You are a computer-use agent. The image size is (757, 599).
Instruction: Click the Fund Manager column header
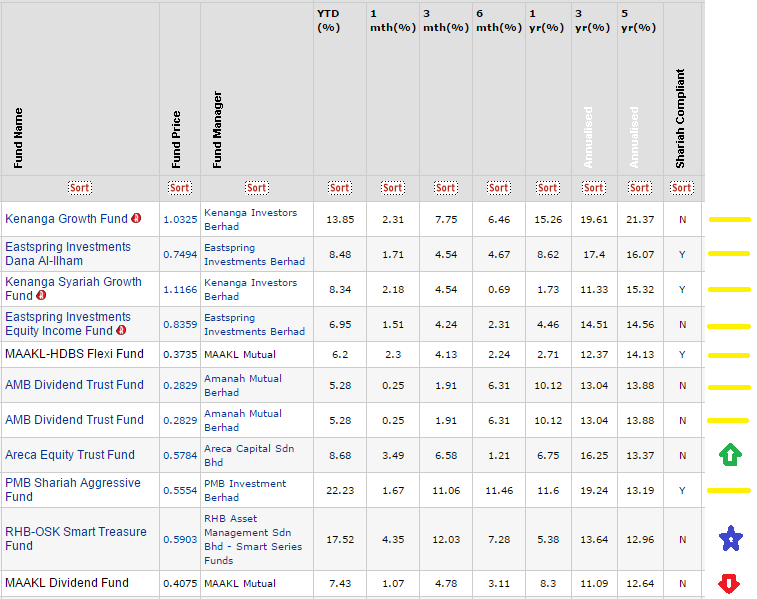tap(217, 129)
